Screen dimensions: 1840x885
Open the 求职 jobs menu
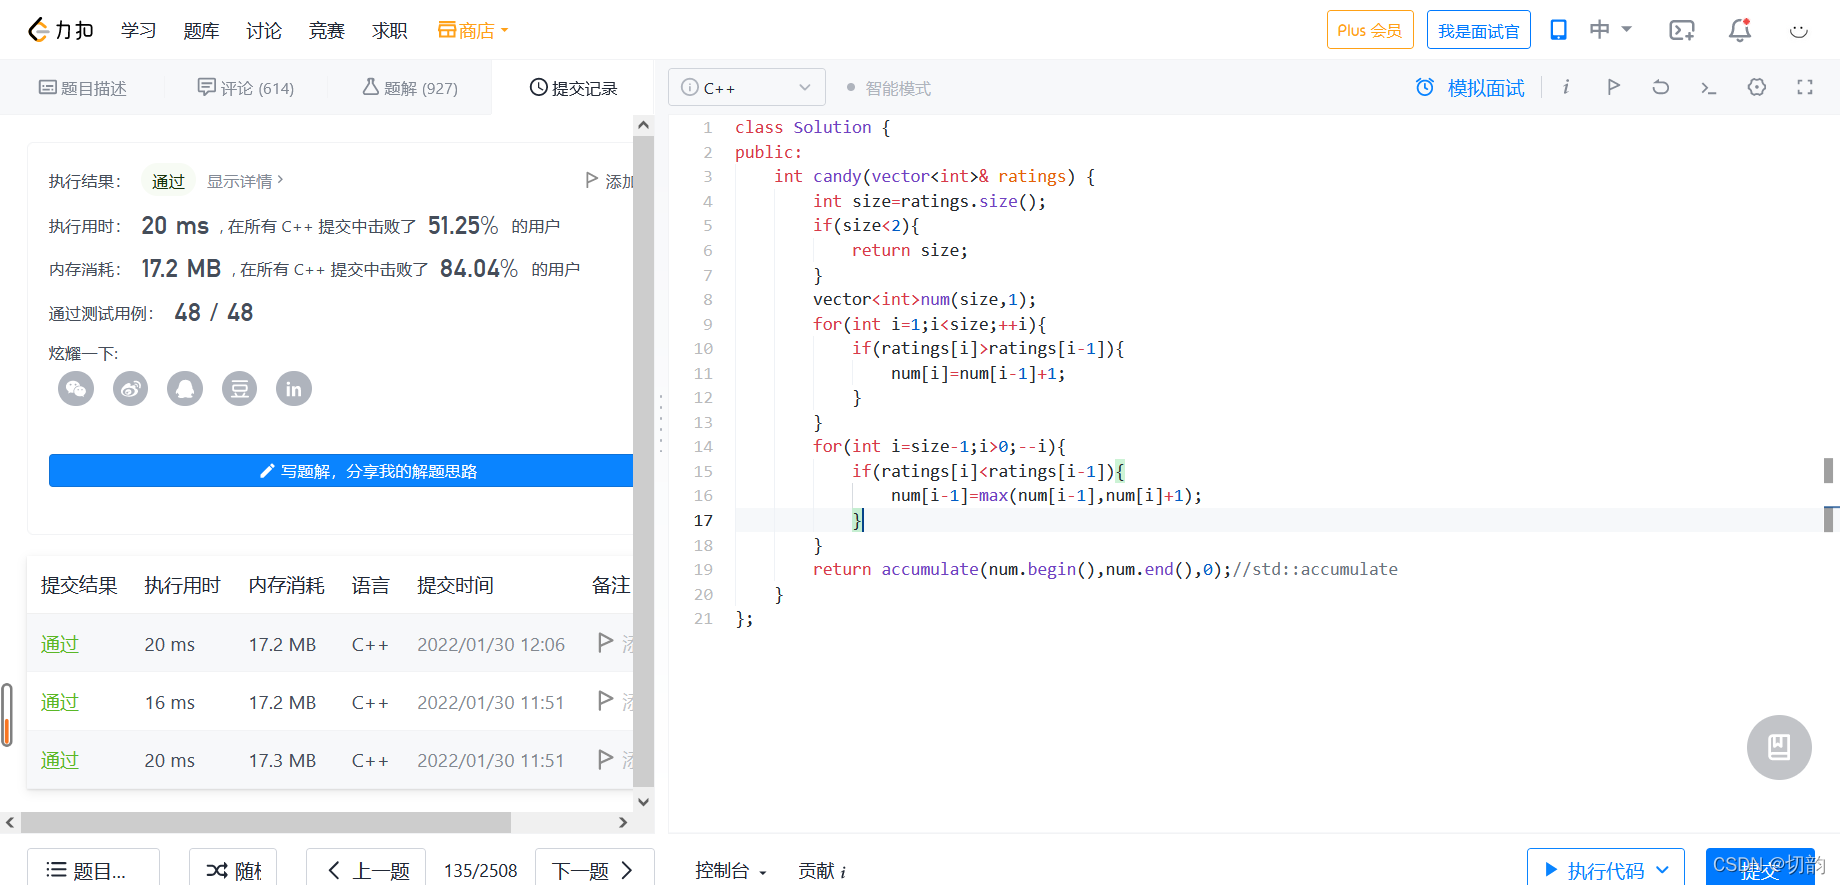pos(390,30)
